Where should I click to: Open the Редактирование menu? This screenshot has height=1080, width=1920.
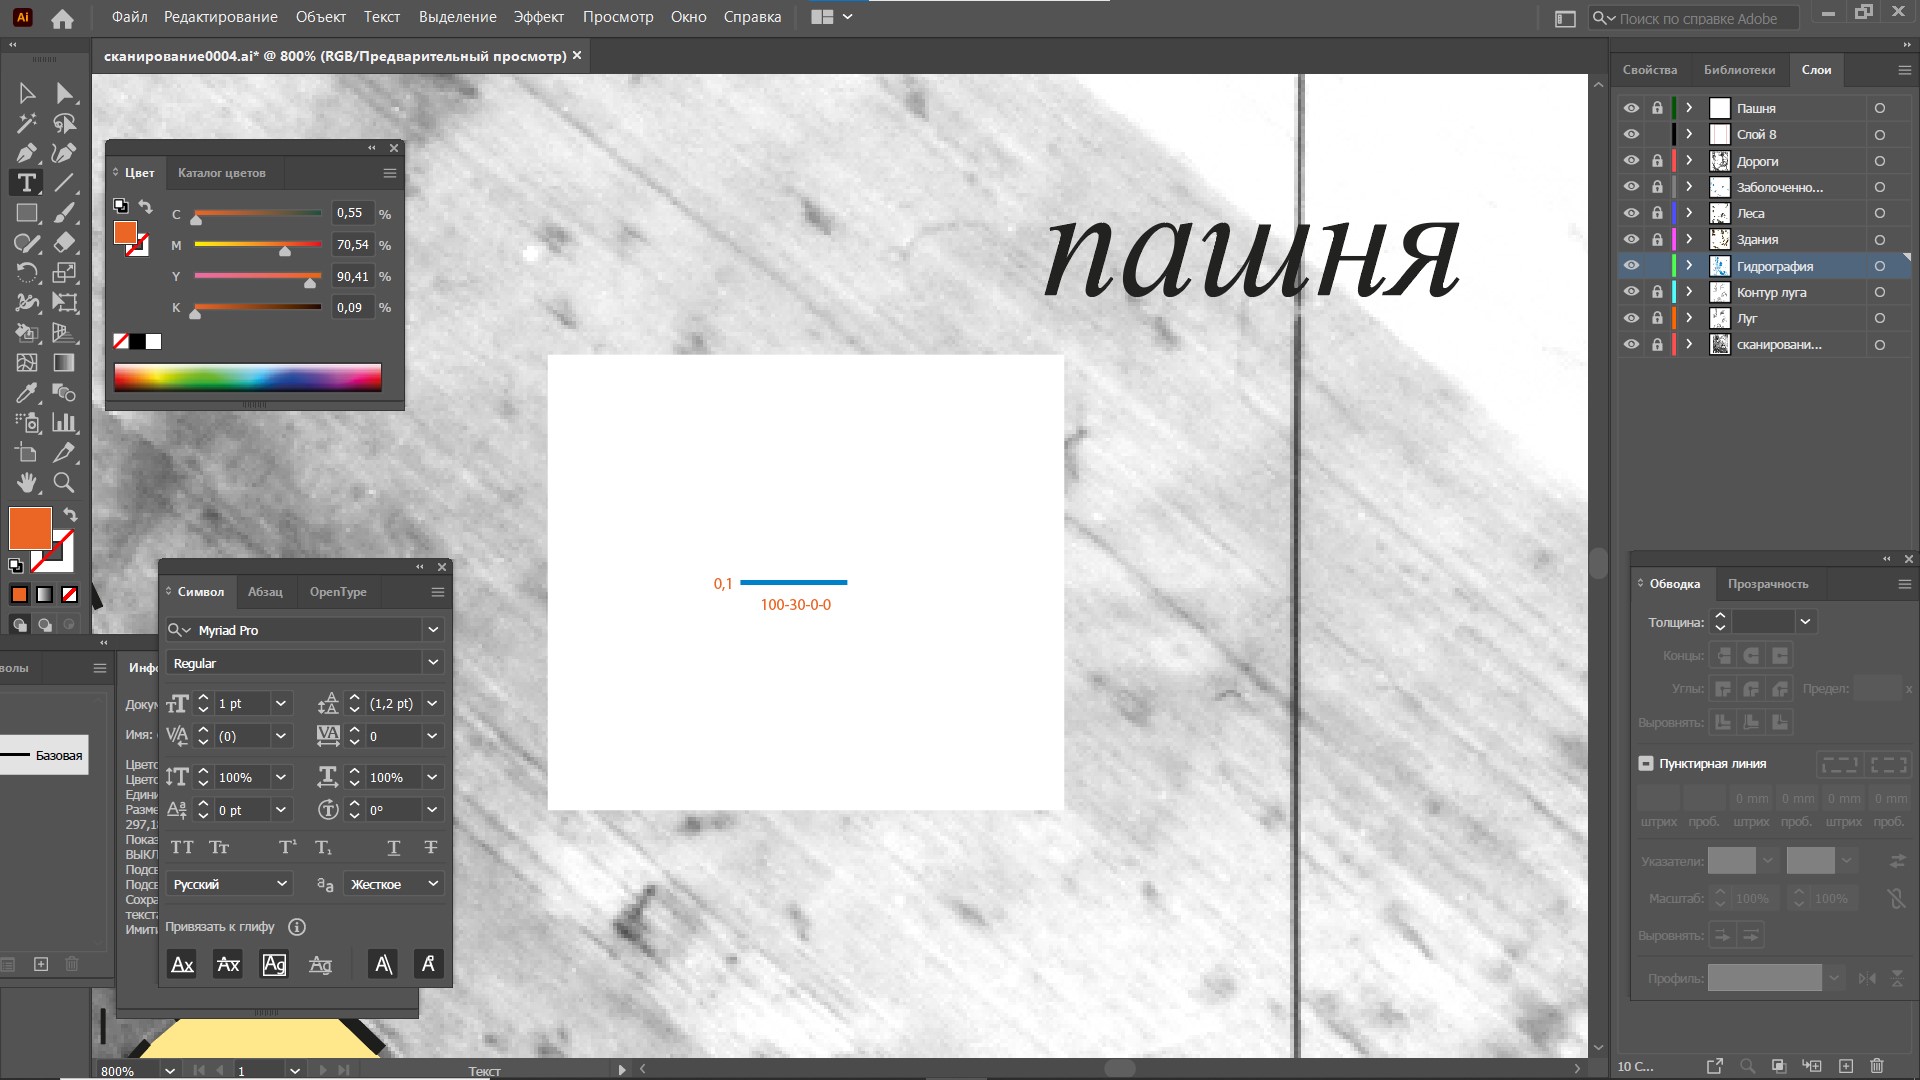220,17
